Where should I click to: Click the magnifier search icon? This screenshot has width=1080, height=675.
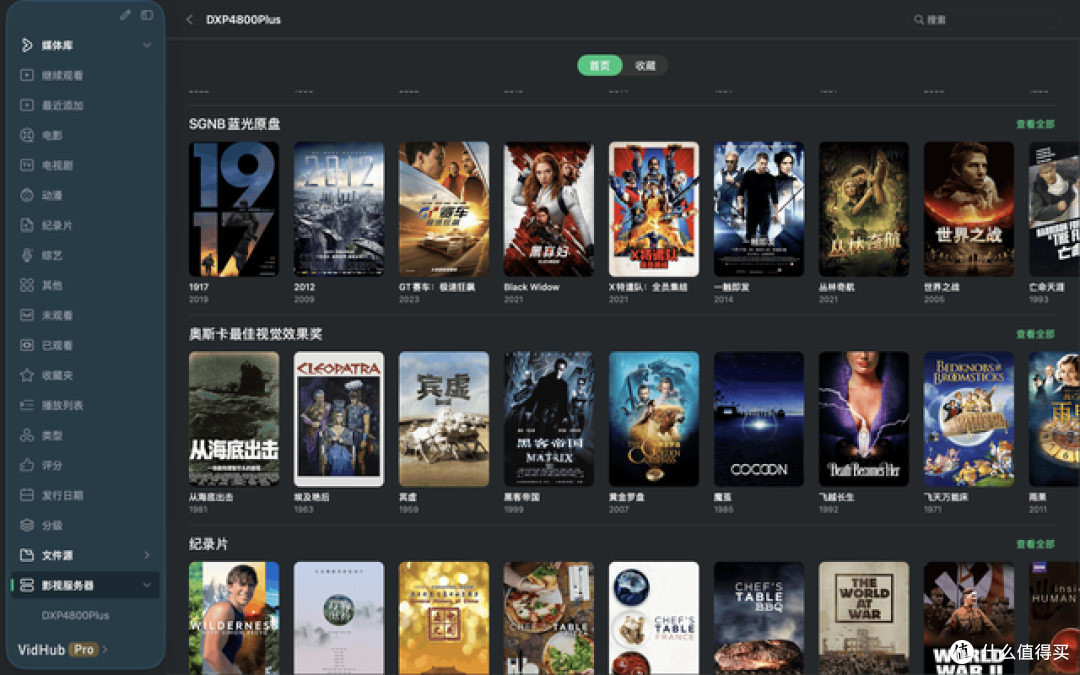[x=919, y=20]
